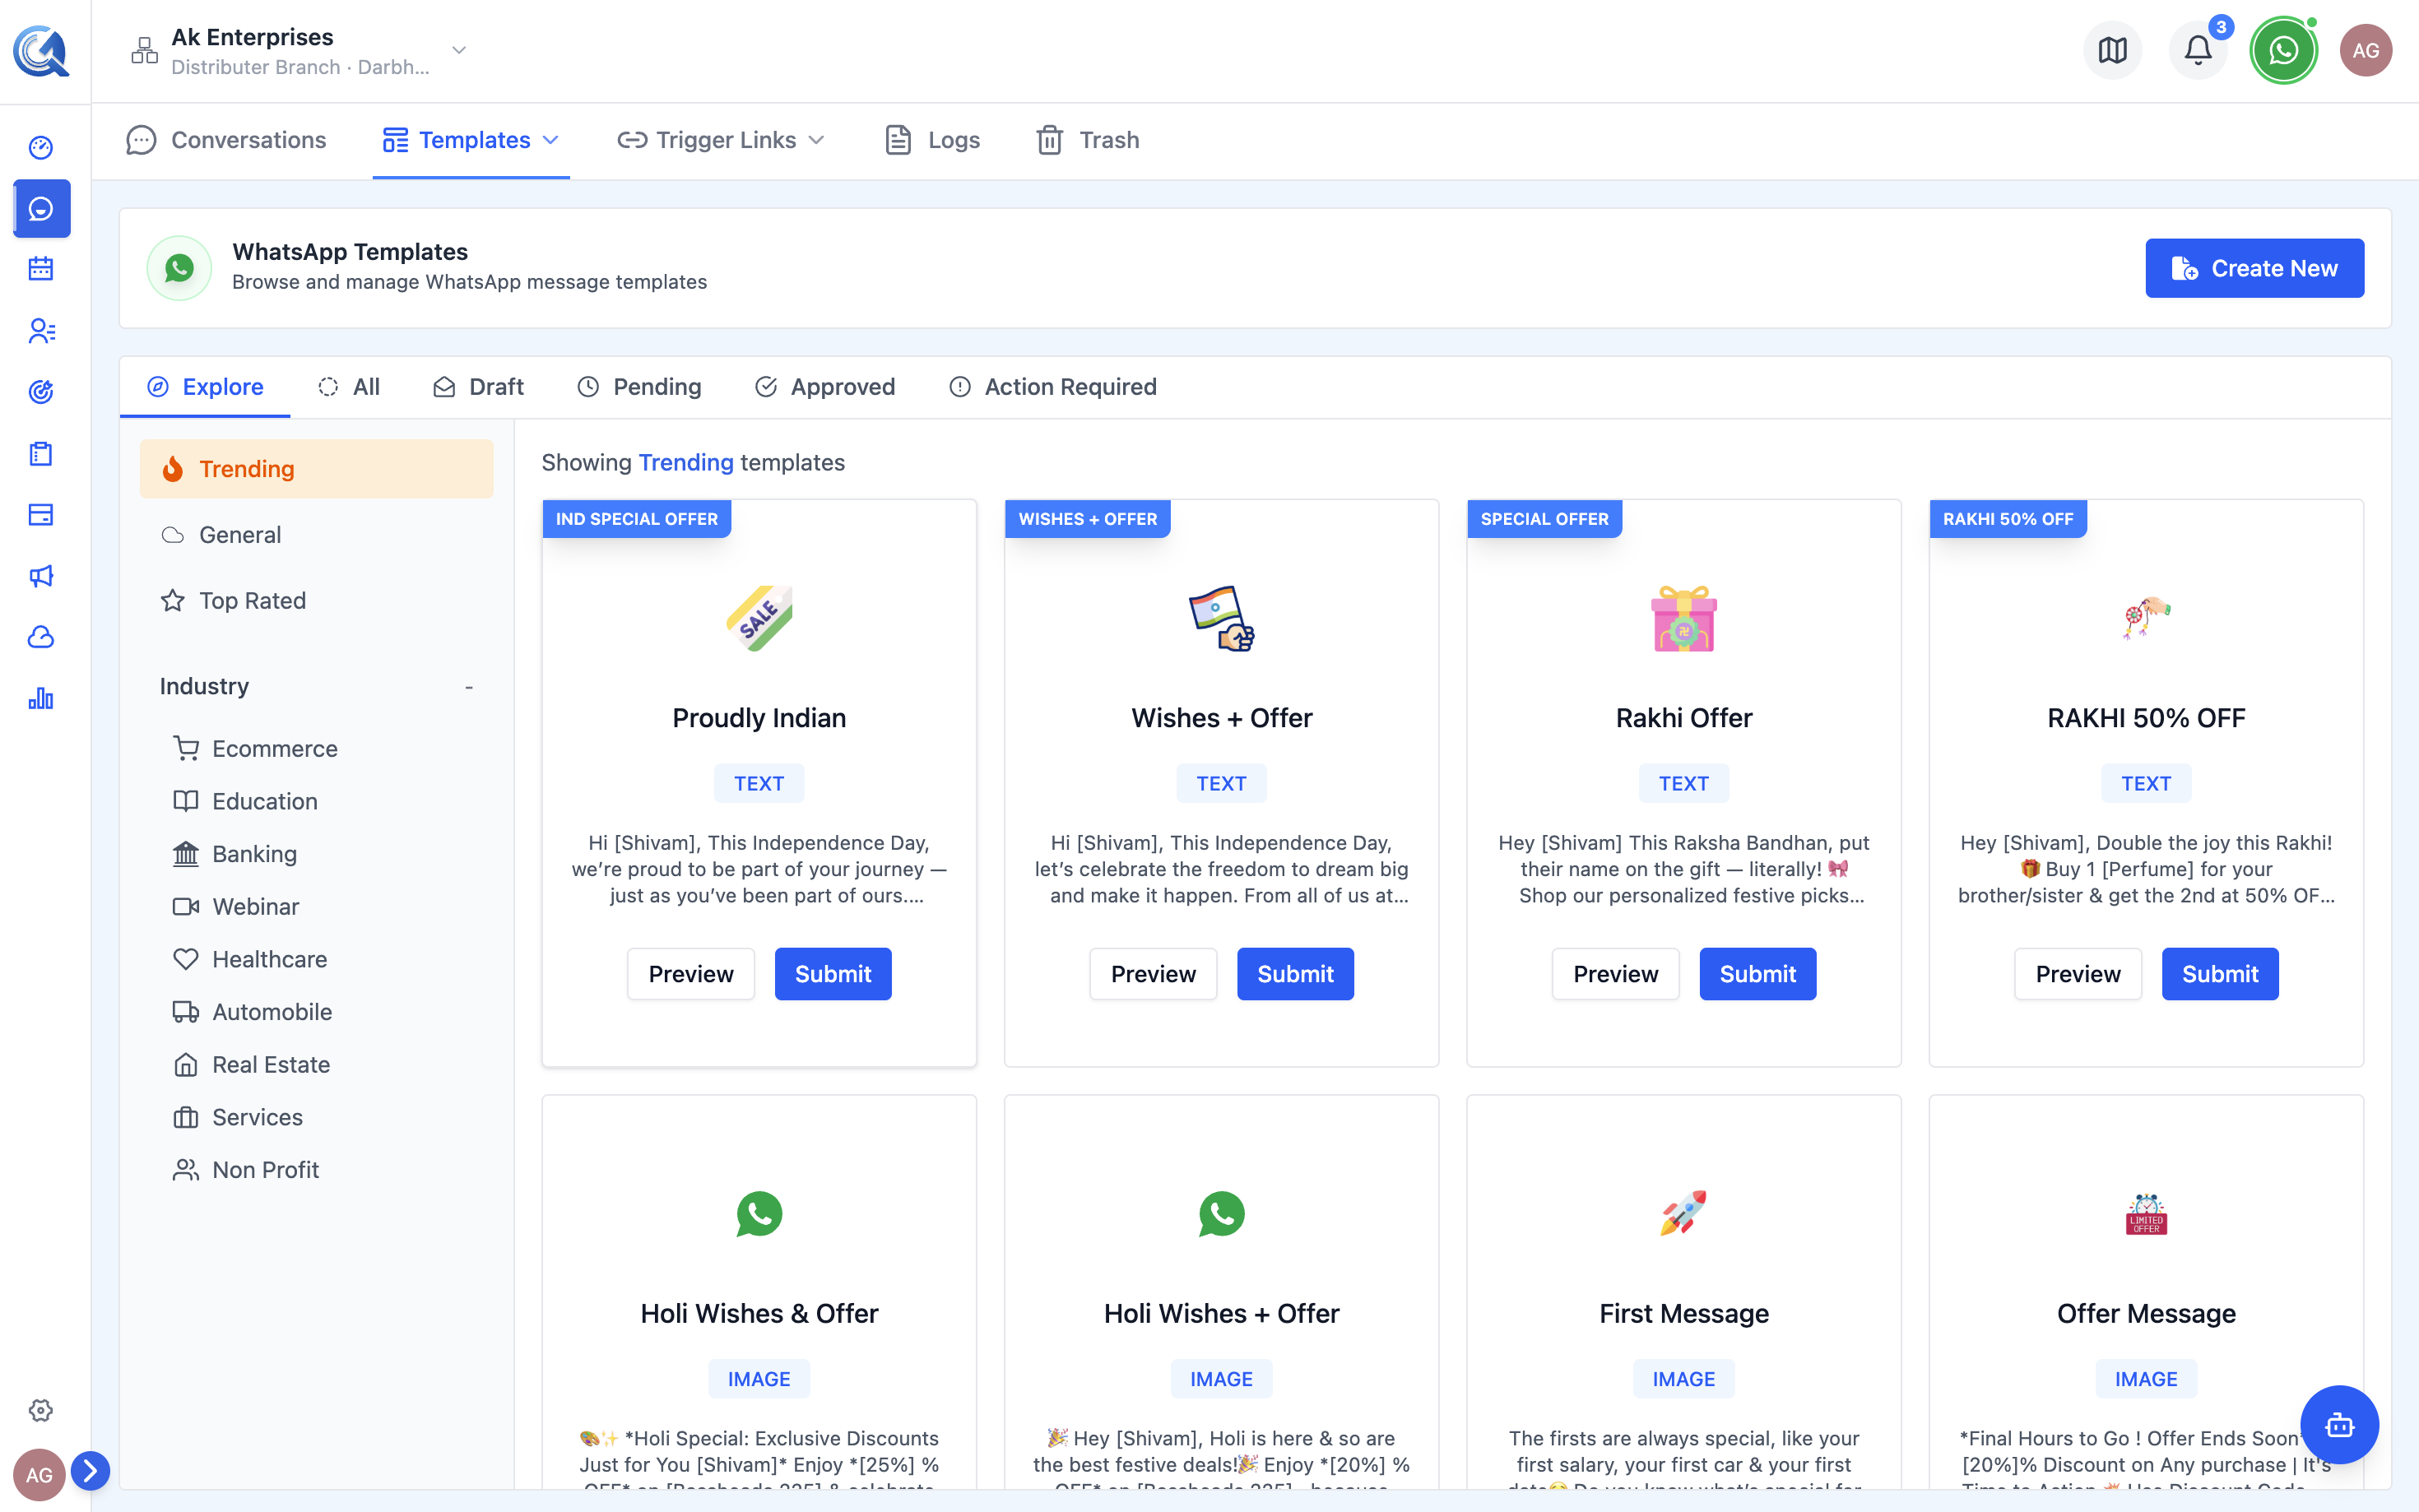Open the Ak Enterprises branch switcher
Viewport: 2419px width, 1512px height.
[x=299, y=51]
